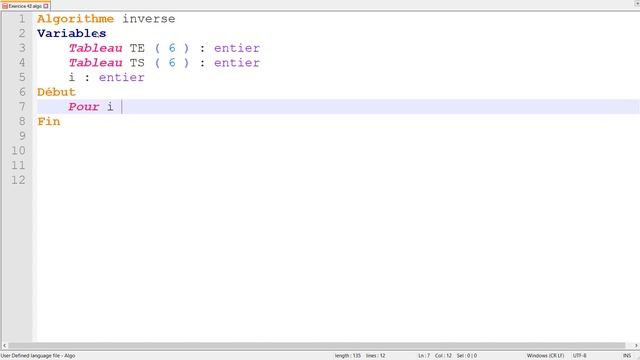
Task: Click the 'Col : 12' status bar entry
Action: coord(443,356)
